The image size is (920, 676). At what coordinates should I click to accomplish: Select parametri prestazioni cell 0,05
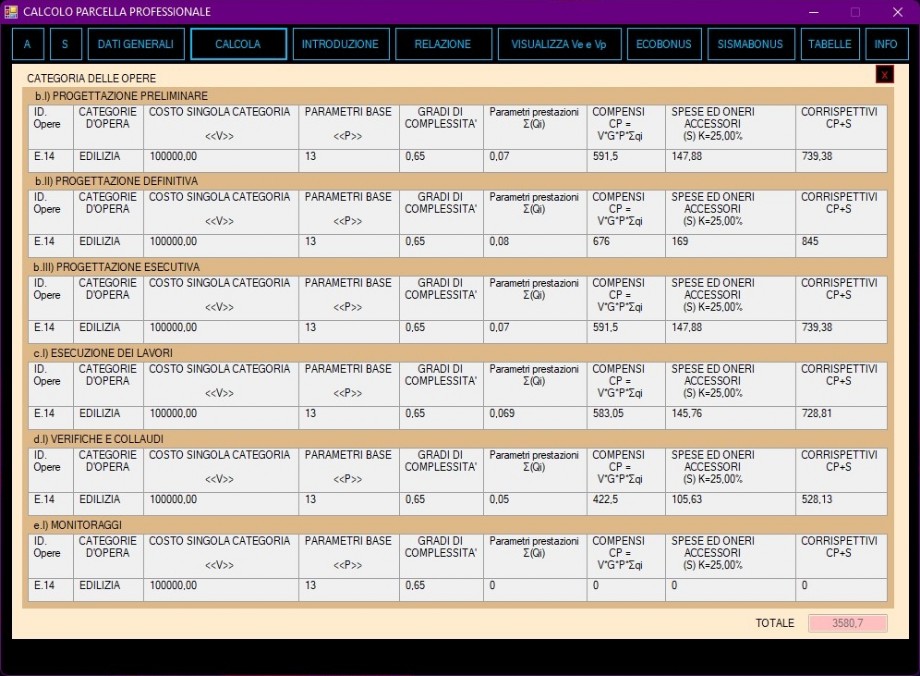[x=535, y=504]
